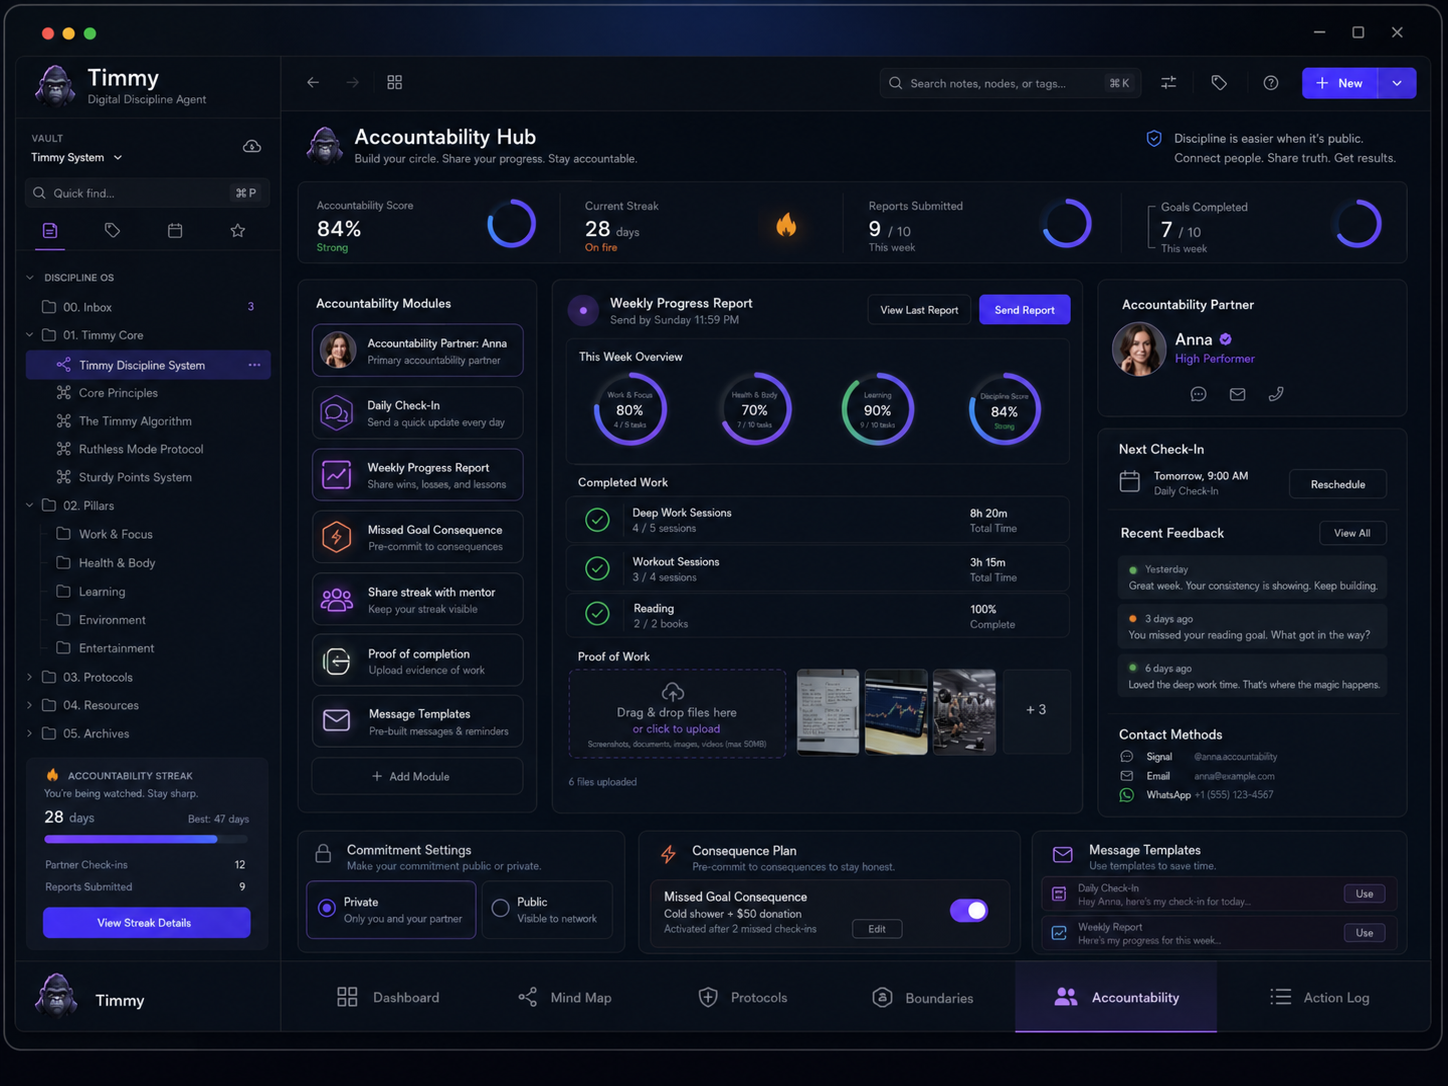1448x1086 pixels.
Task: Click the upload cloud icon in drop zone
Action: click(x=673, y=692)
